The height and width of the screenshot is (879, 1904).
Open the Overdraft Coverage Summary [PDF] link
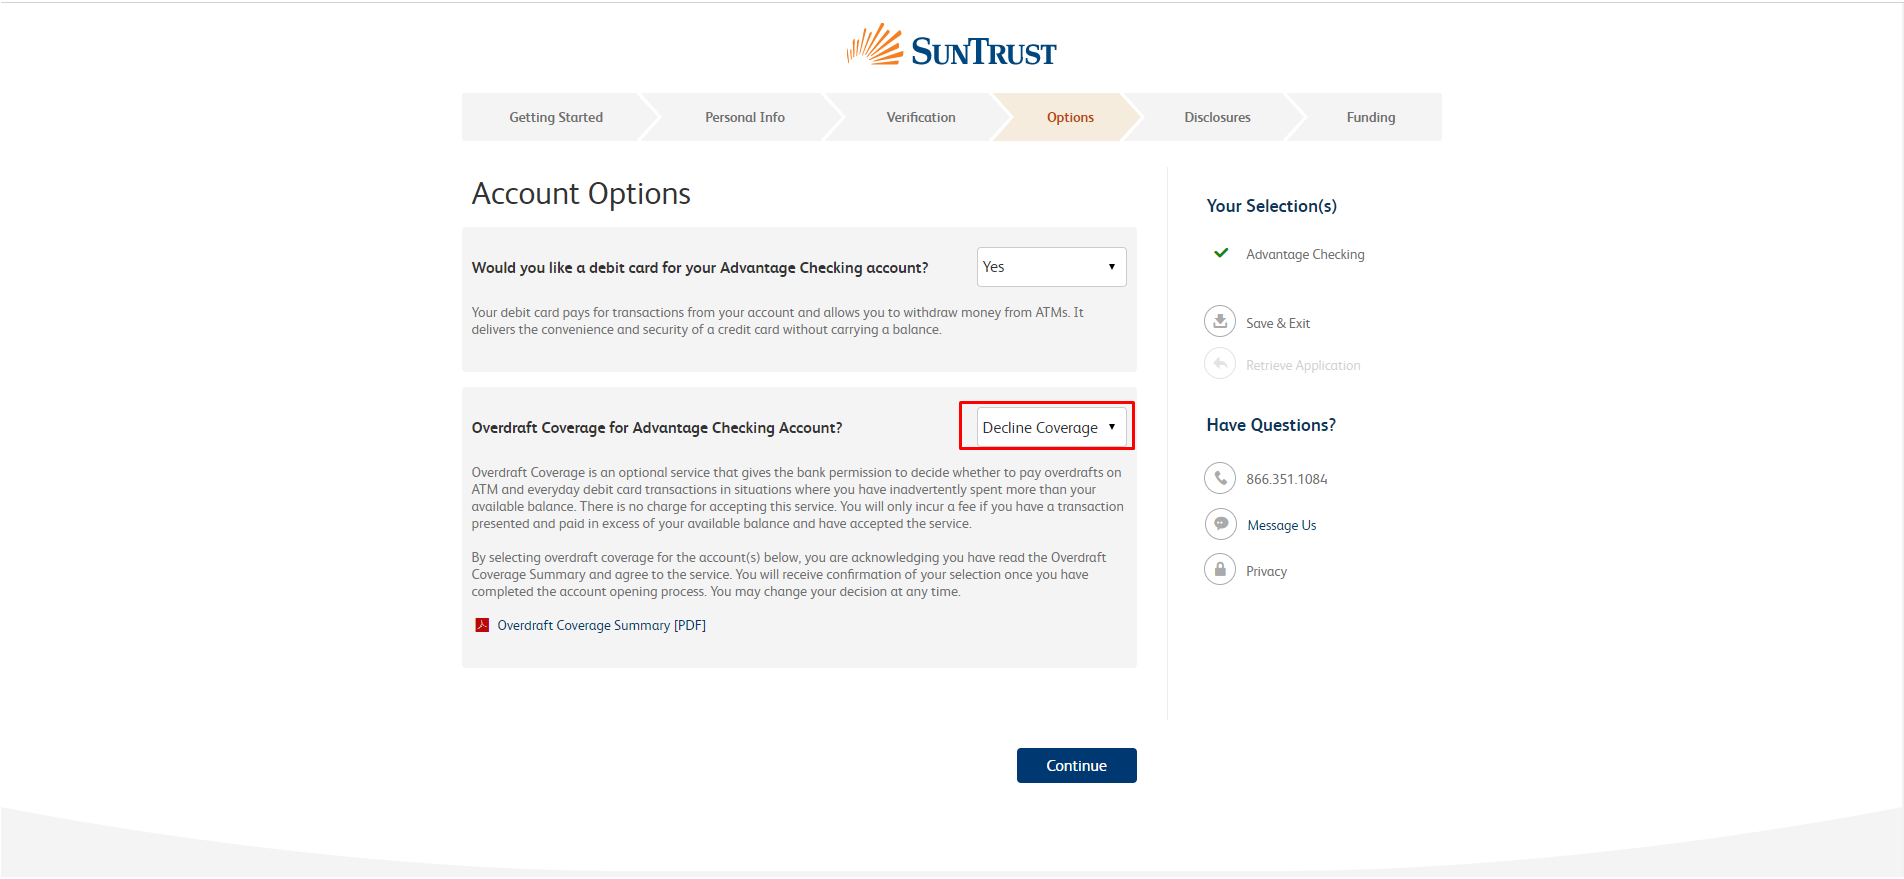click(x=601, y=625)
